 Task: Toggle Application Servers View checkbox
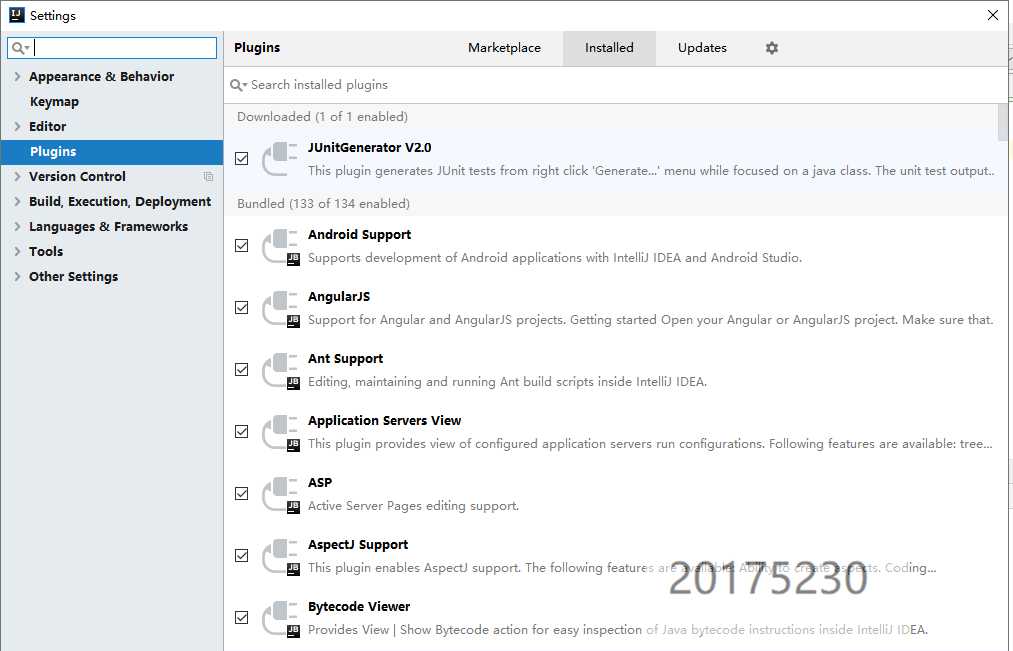(x=242, y=431)
